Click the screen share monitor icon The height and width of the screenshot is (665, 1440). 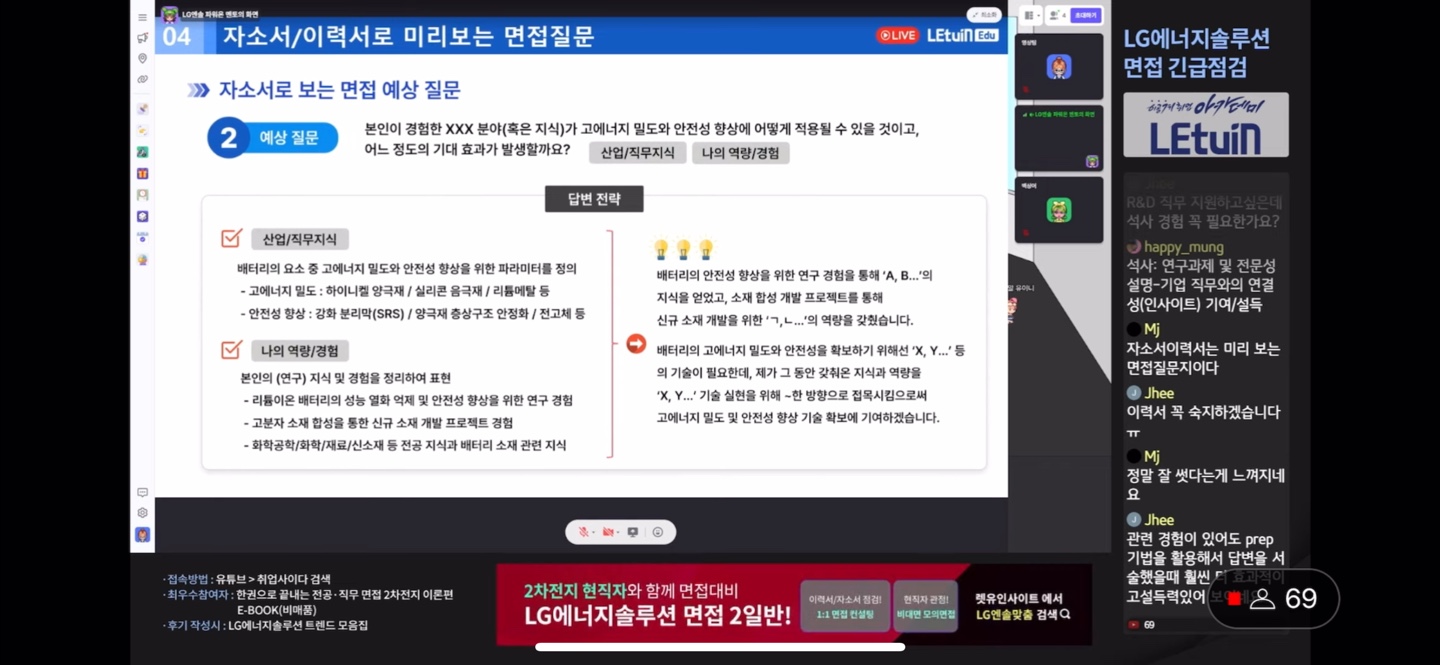633,532
